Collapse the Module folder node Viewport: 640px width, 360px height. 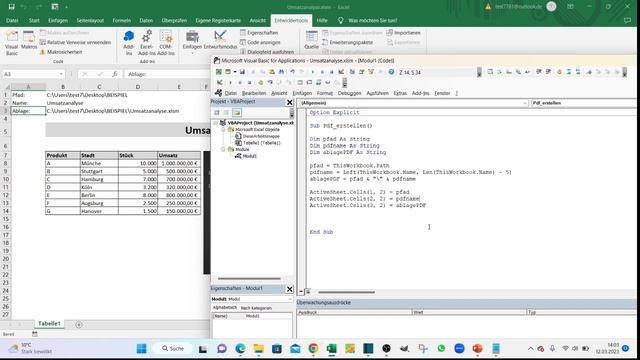pyautogui.click(x=223, y=149)
